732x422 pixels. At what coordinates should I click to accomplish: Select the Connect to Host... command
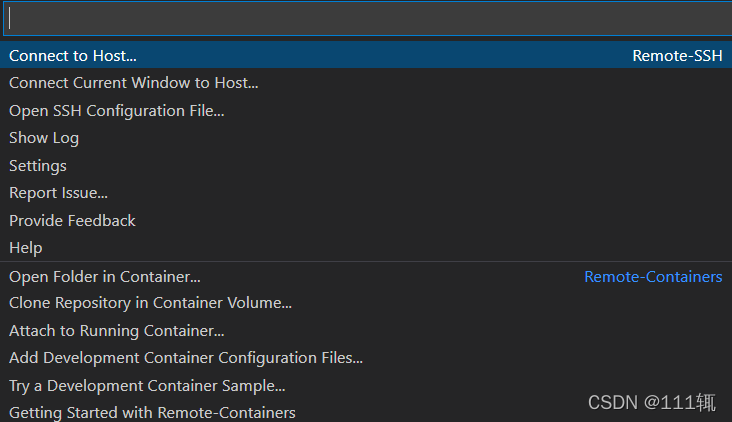[366, 55]
